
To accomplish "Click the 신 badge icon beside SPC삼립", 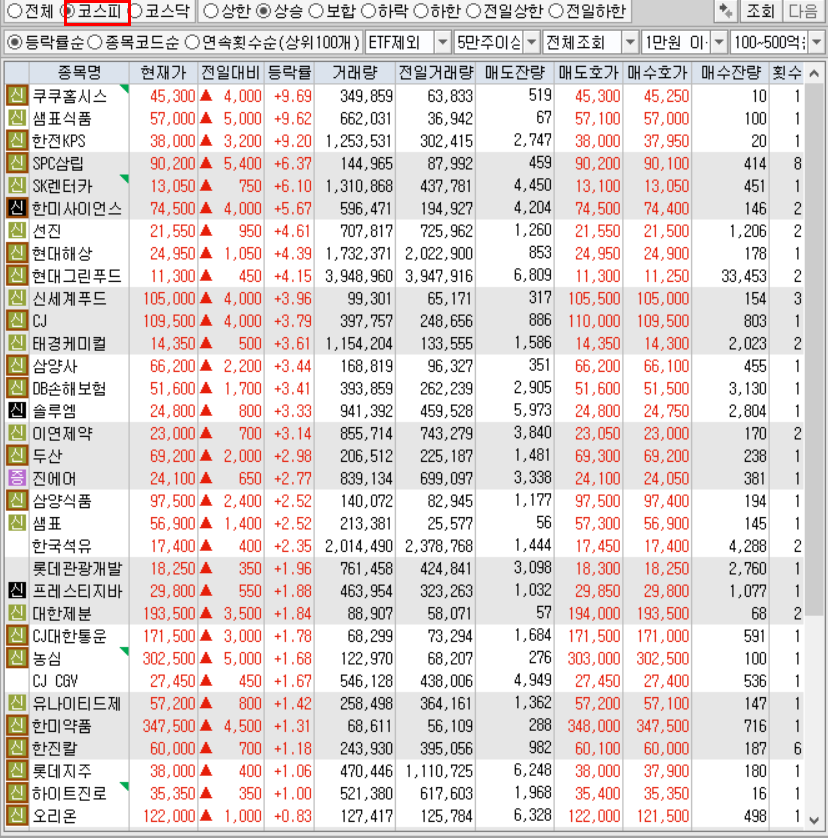I will [17, 163].
